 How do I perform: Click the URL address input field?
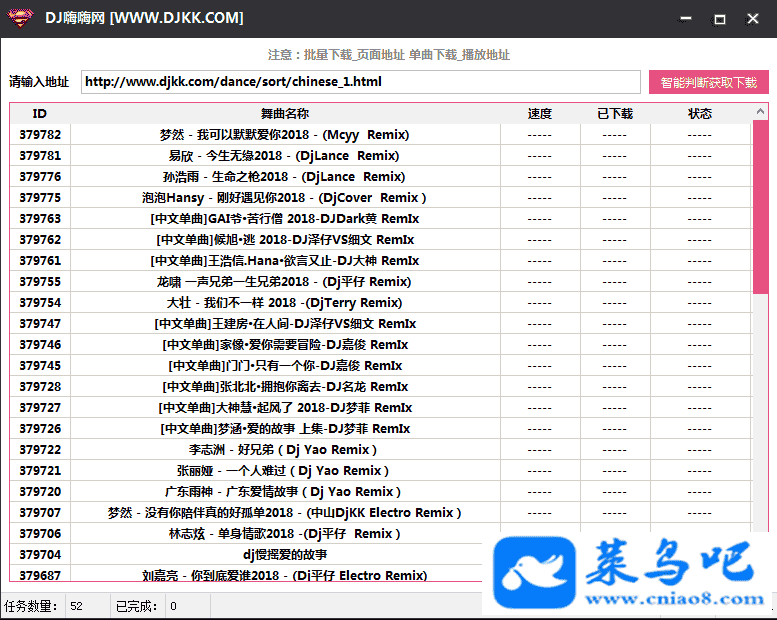tap(360, 82)
